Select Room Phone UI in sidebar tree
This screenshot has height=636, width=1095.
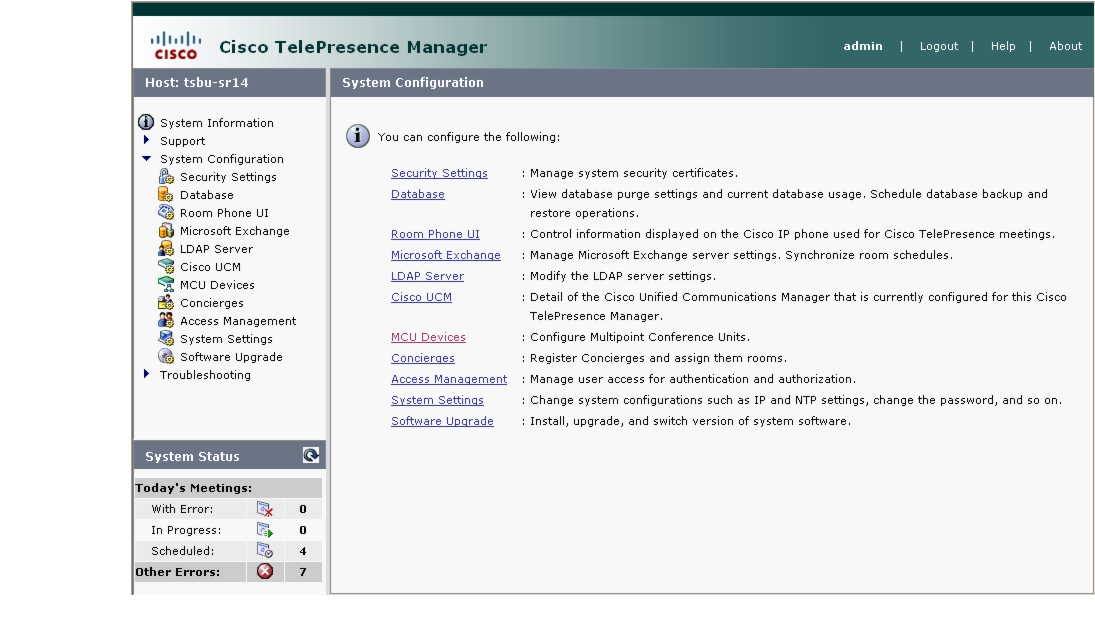(x=224, y=213)
